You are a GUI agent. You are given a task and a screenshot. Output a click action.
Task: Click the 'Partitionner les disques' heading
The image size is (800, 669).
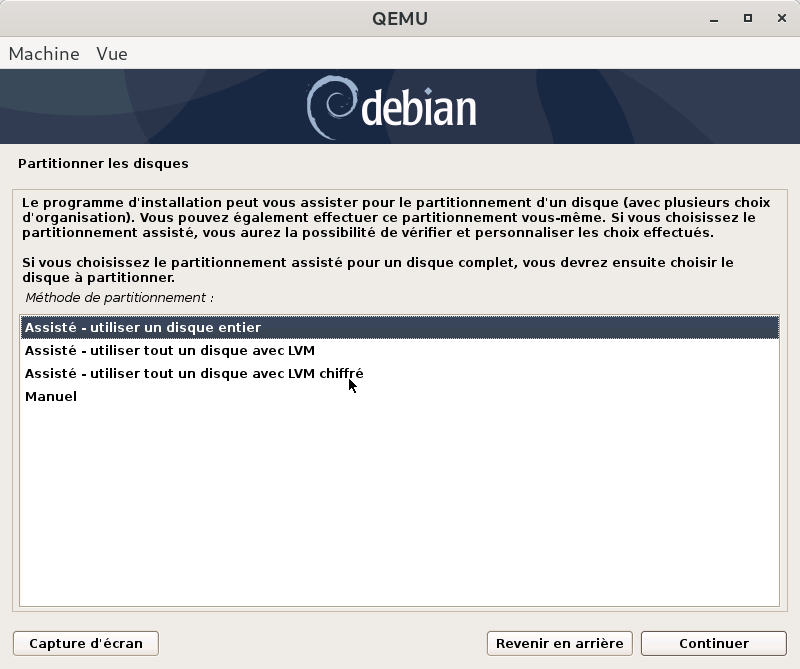(103, 163)
